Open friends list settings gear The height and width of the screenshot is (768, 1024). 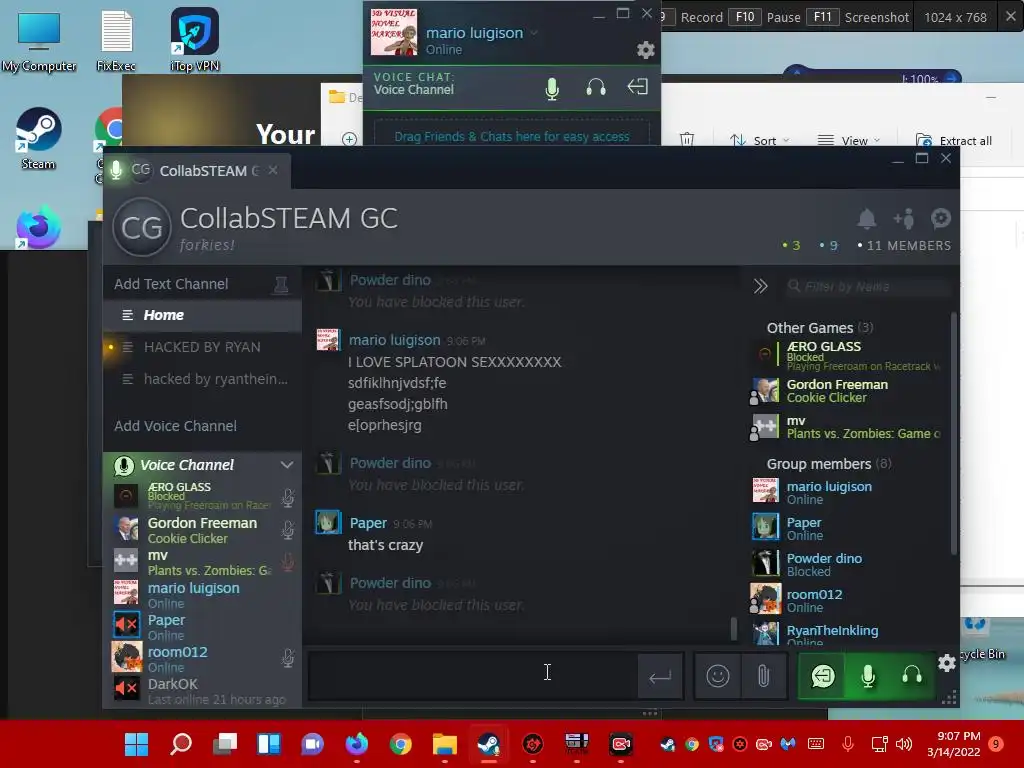645,50
